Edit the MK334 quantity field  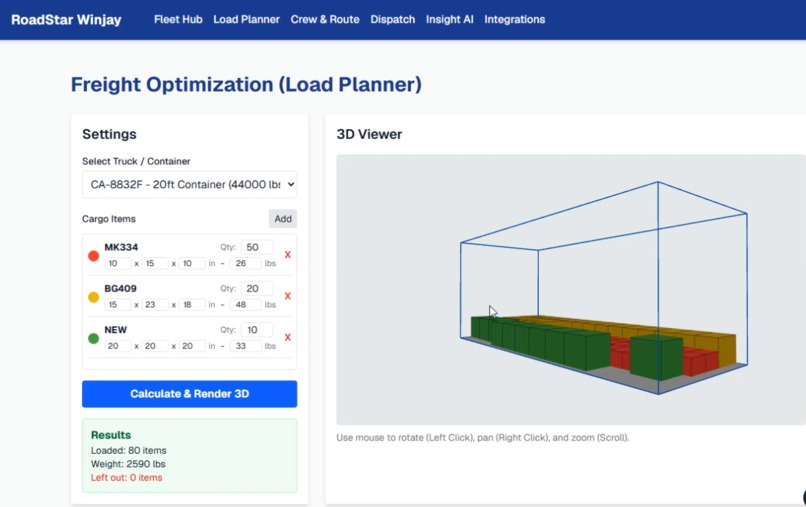(257, 247)
